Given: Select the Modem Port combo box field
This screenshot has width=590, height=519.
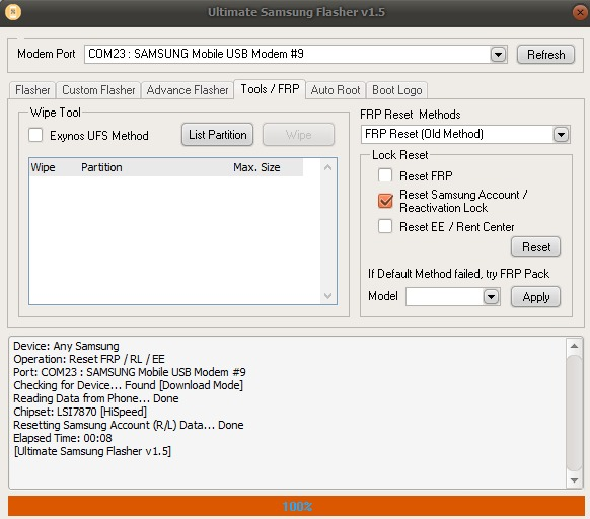Looking at the screenshot, I should pyautogui.click(x=295, y=55).
